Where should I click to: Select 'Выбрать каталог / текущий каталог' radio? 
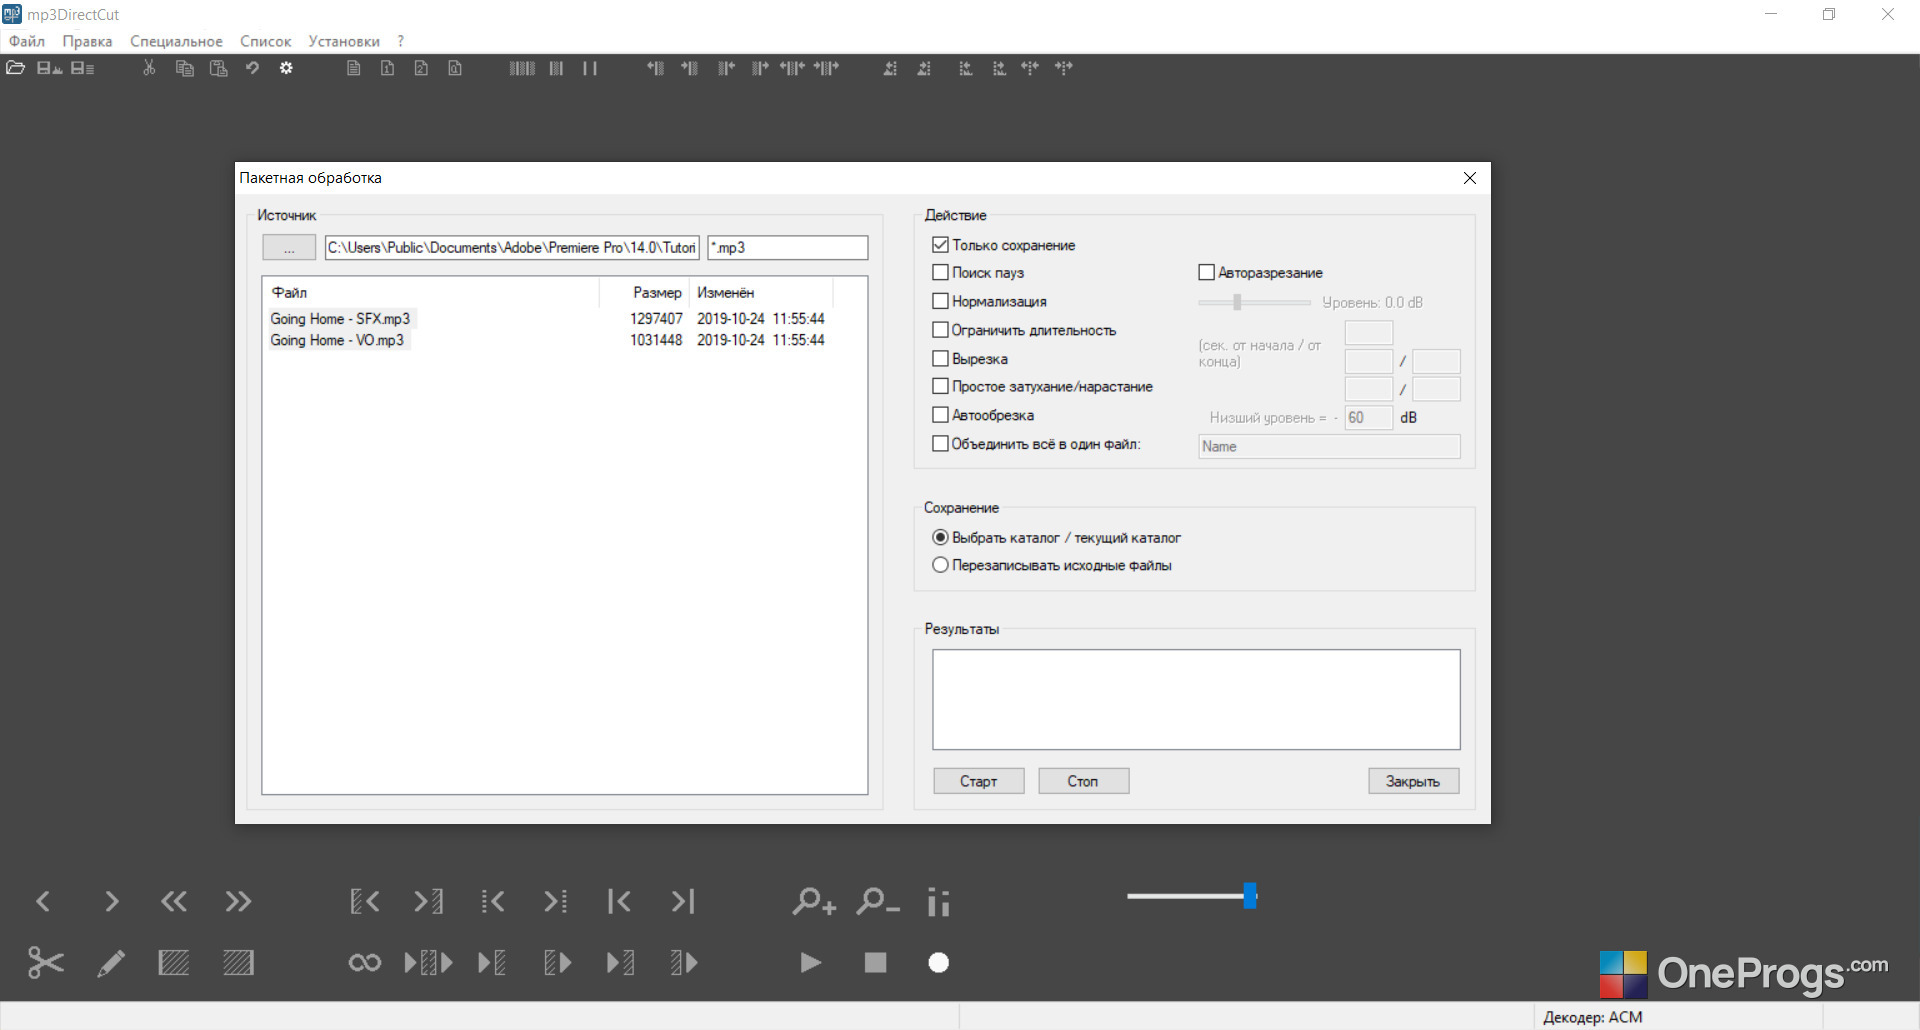(x=940, y=537)
